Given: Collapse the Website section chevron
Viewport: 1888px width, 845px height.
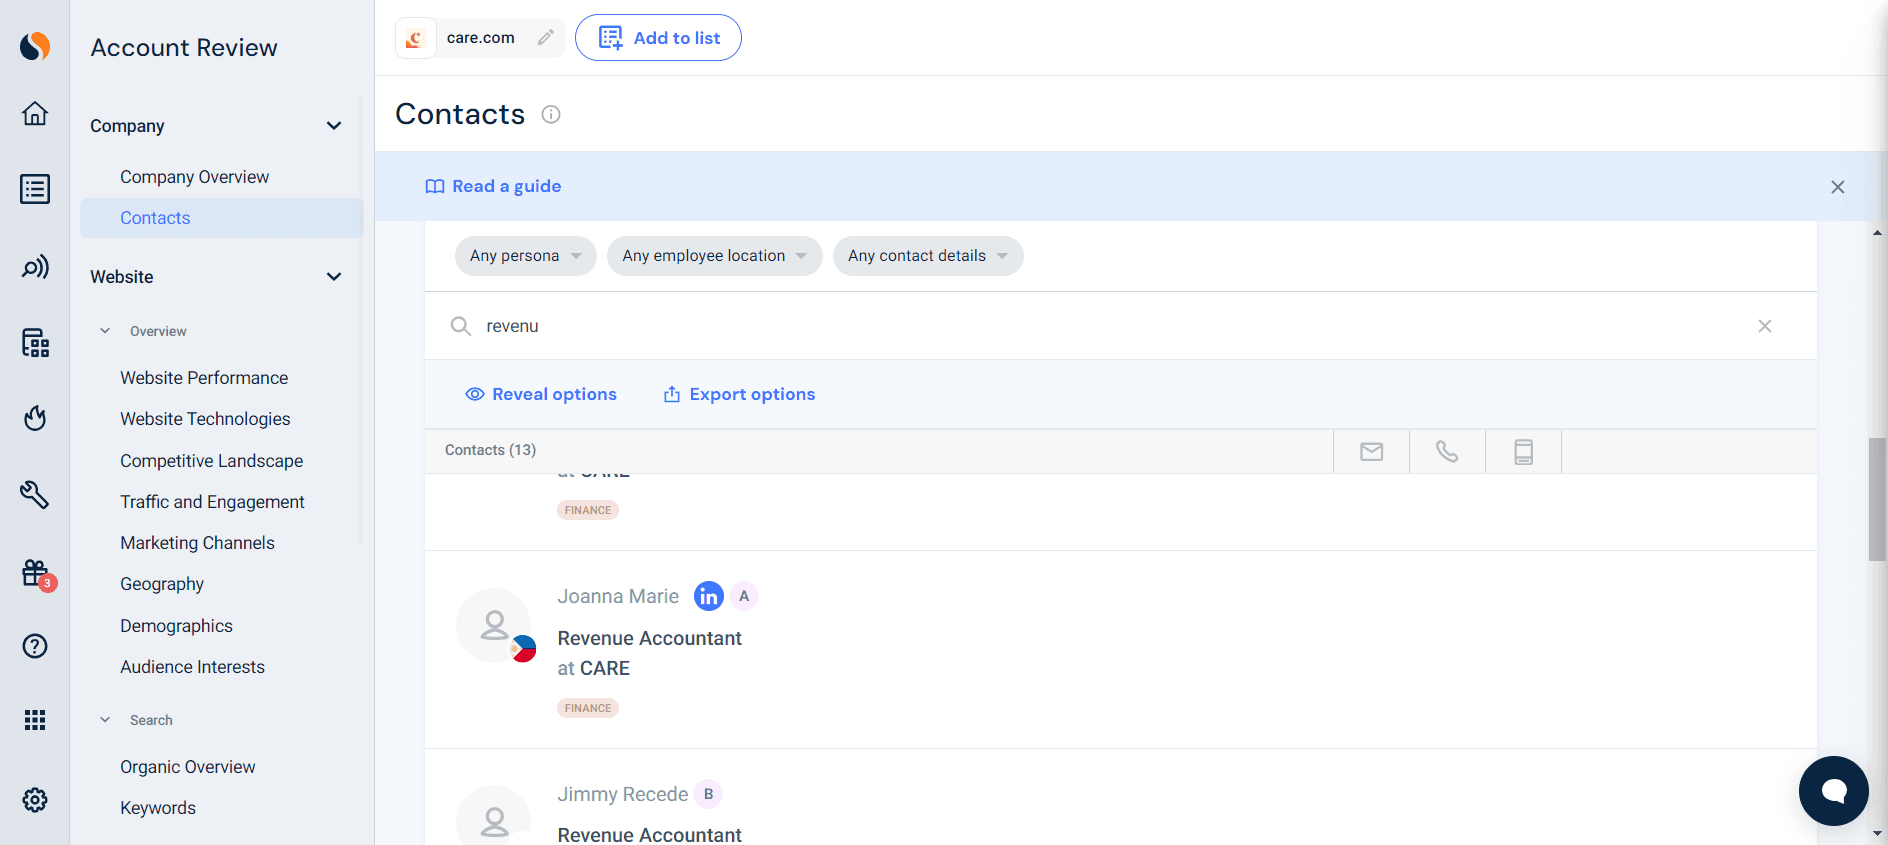Looking at the screenshot, I should tap(334, 277).
